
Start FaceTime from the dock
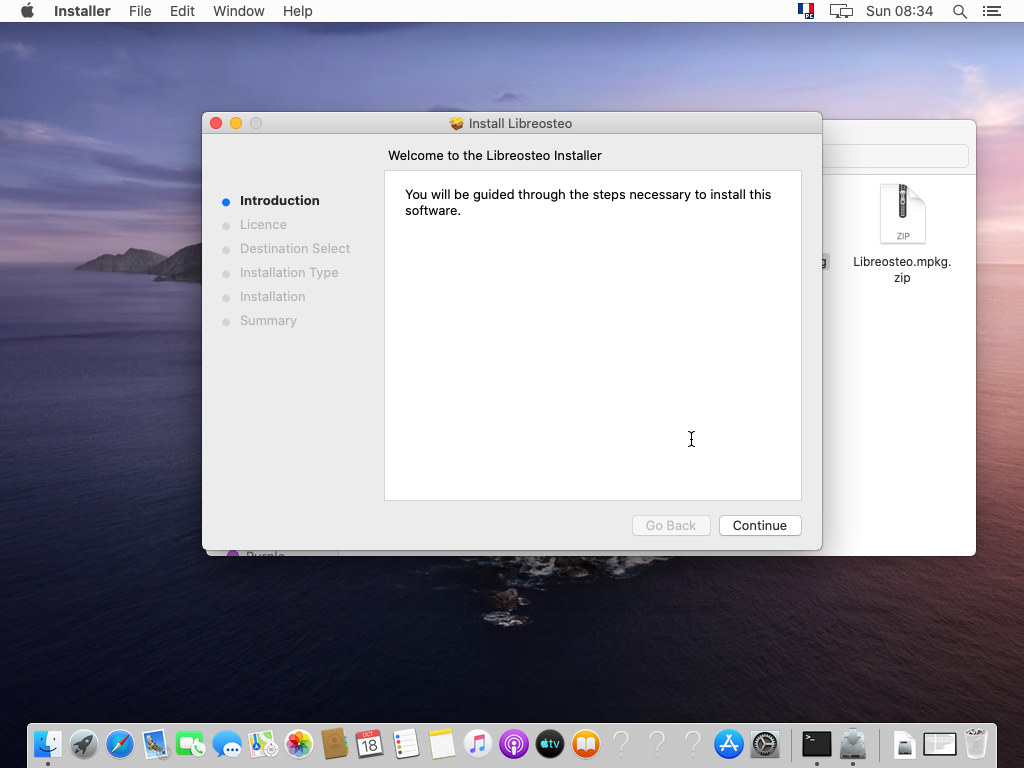point(191,744)
